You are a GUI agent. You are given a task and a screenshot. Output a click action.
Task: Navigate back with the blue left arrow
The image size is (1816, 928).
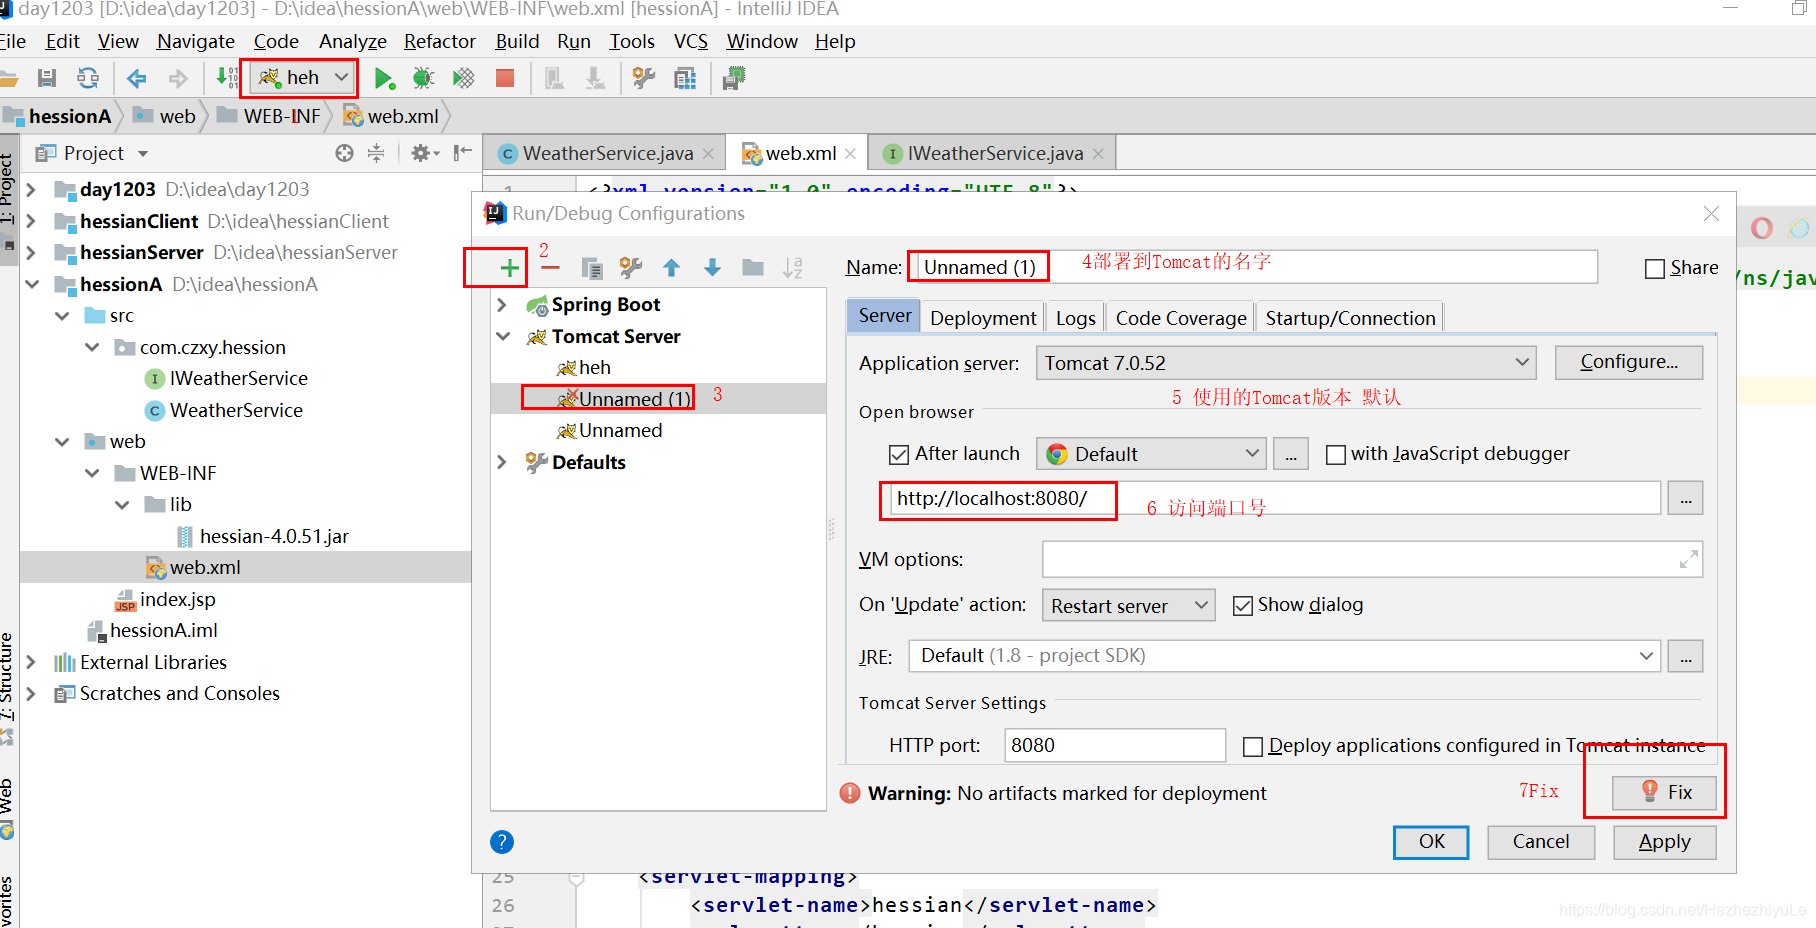(x=137, y=78)
